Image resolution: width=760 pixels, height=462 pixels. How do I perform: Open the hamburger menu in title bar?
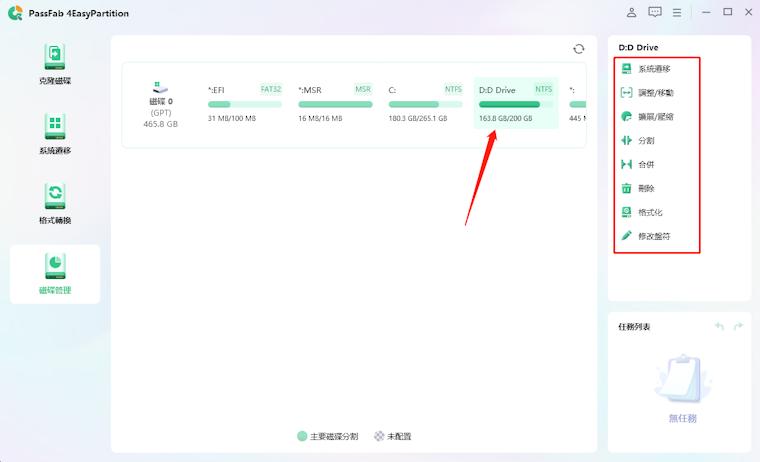(677, 13)
